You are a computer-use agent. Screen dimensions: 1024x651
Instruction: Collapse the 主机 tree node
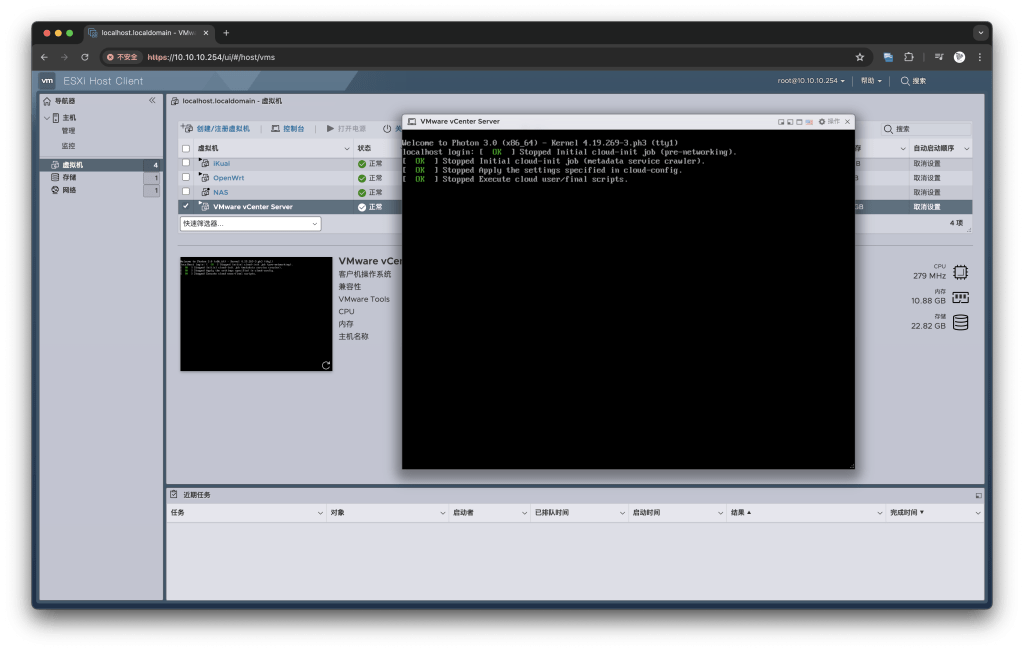[47, 118]
